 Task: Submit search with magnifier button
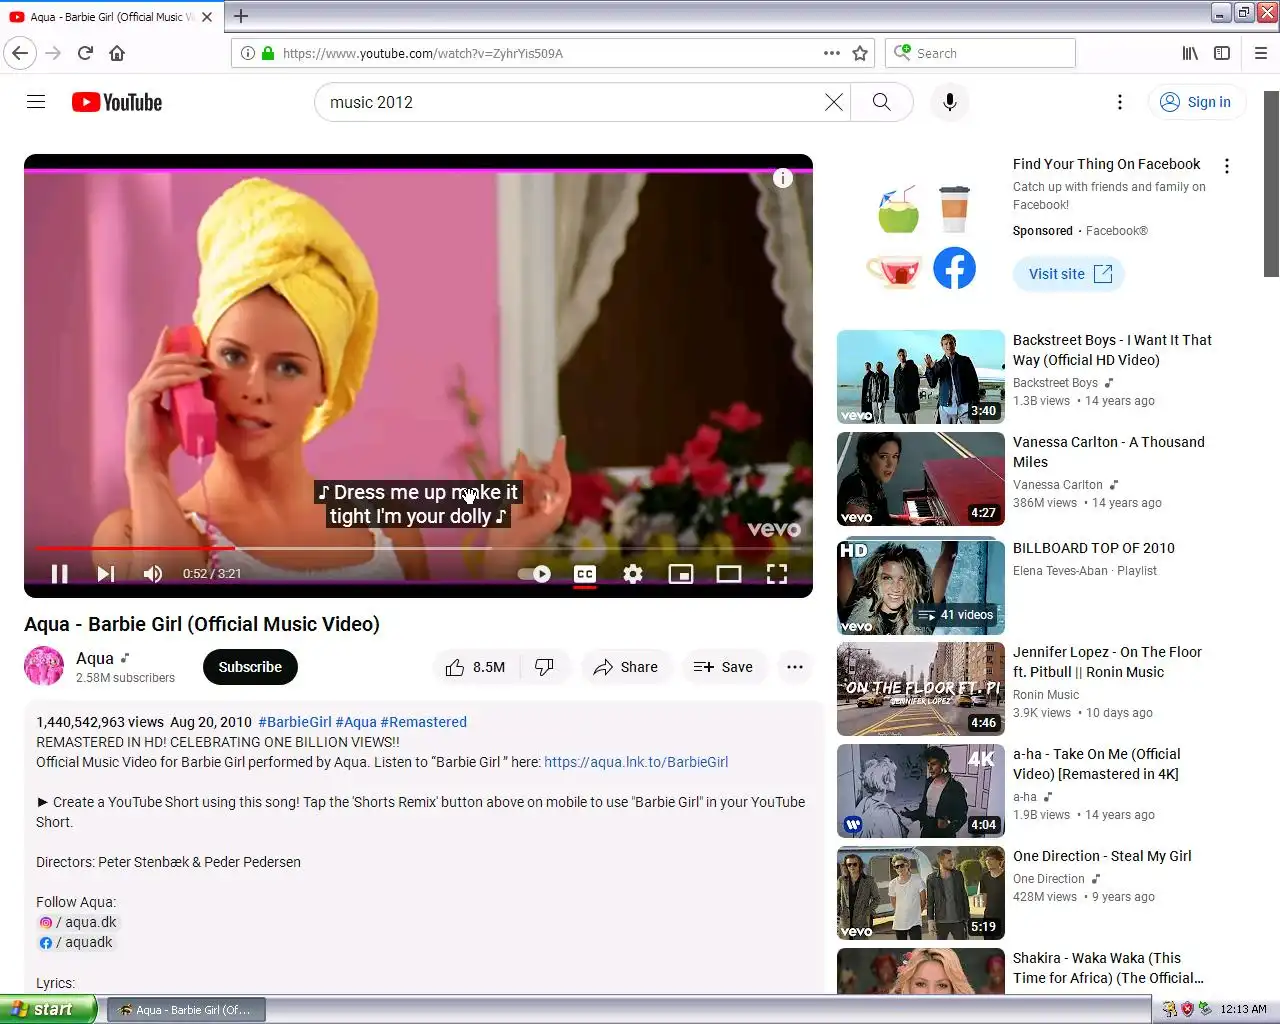(881, 102)
